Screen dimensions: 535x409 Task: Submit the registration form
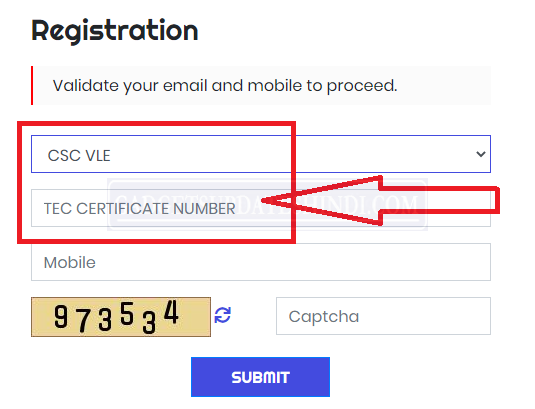click(260, 377)
